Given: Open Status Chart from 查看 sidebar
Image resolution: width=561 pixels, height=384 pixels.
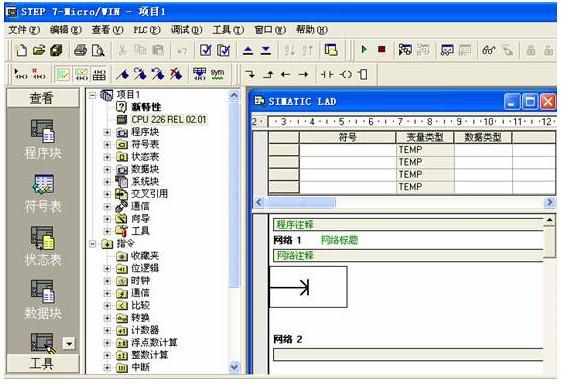Looking at the screenshot, I should point(43,246).
